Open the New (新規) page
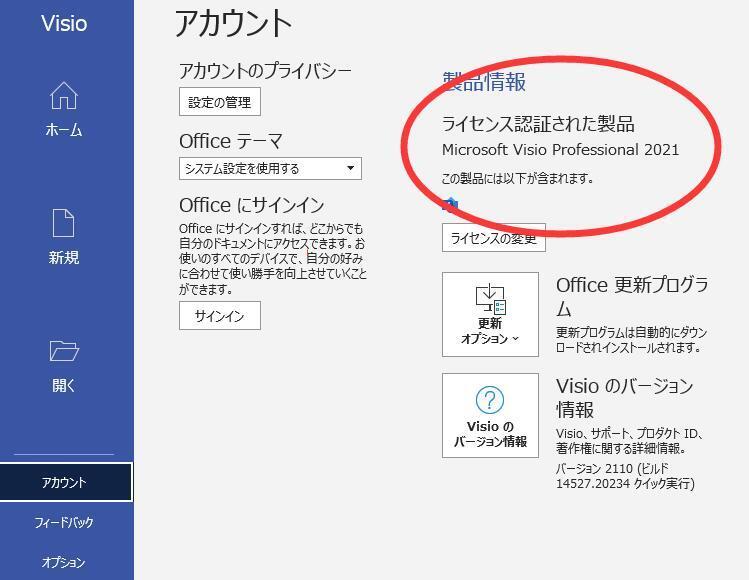Screen dimensions: 749x580 (x=64, y=236)
